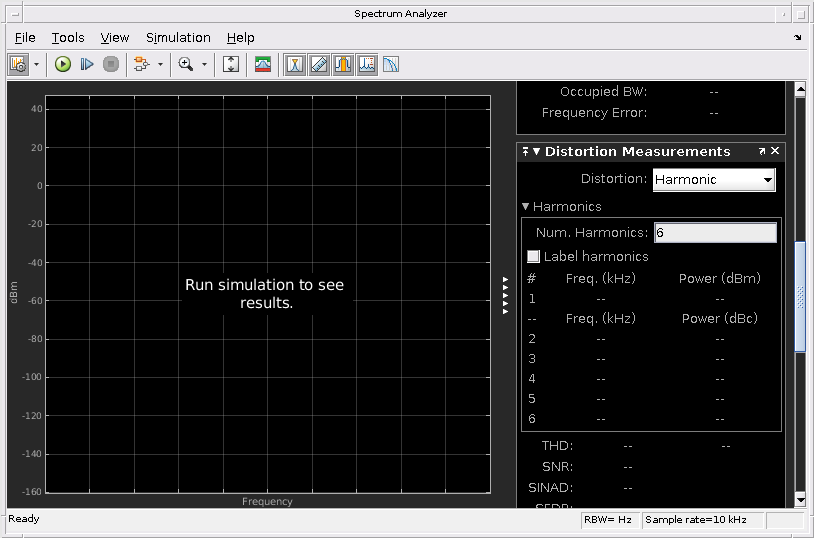This screenshot has height=538, width=814.
Task: Click the CCDF Measurements toolbar icon
Action: click(390, 64)
